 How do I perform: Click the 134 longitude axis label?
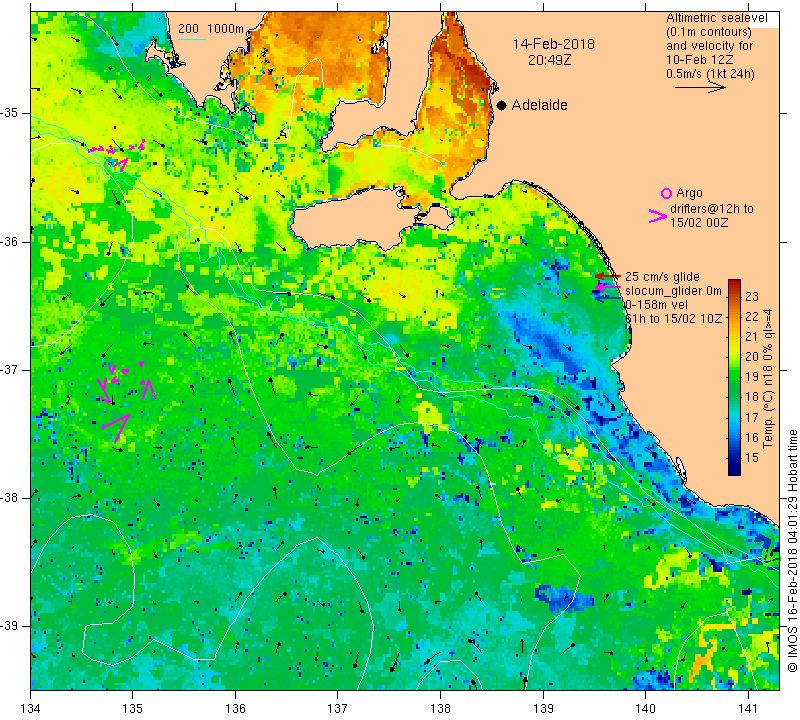pos(31,708)
